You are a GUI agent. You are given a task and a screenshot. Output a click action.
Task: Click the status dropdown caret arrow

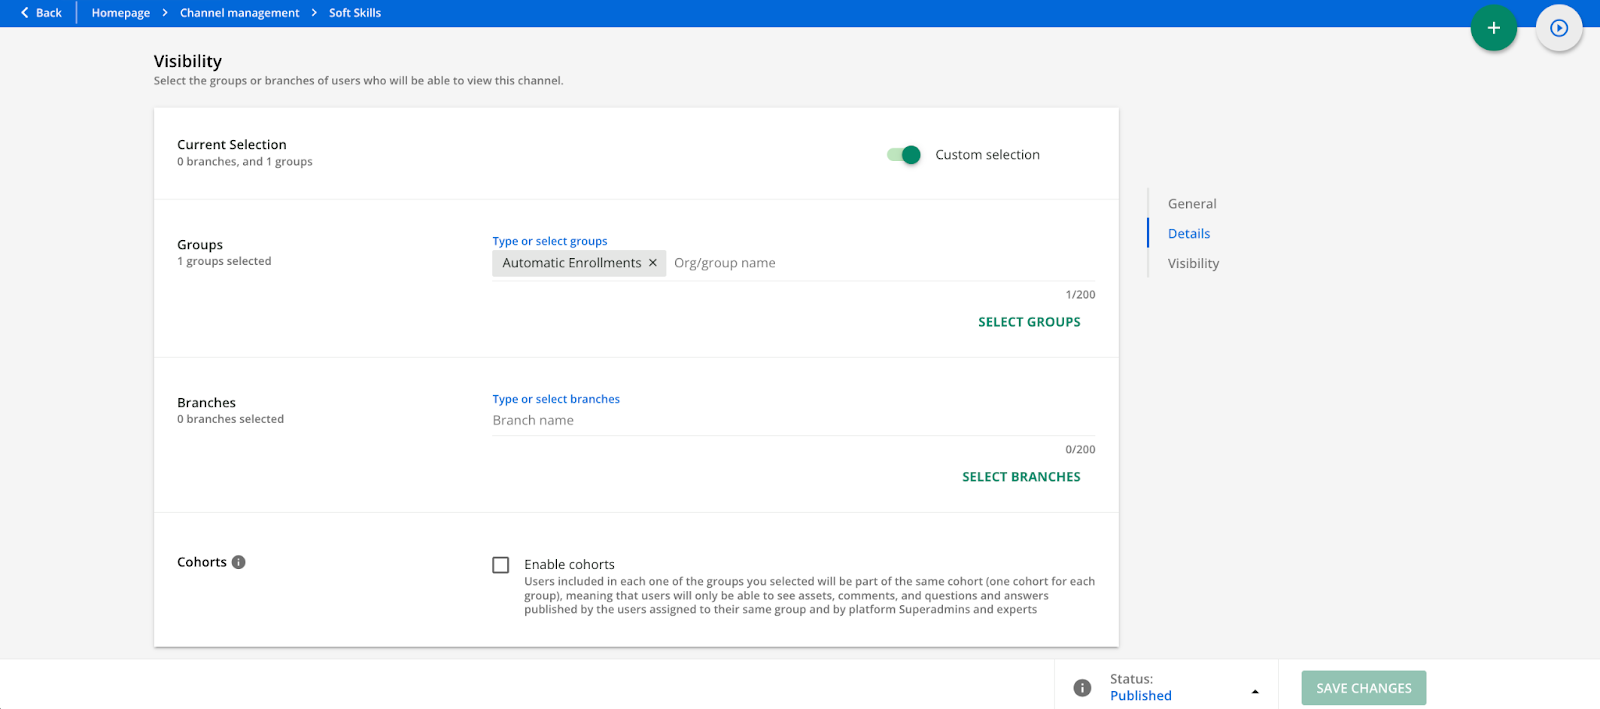tap(1255, 692)
